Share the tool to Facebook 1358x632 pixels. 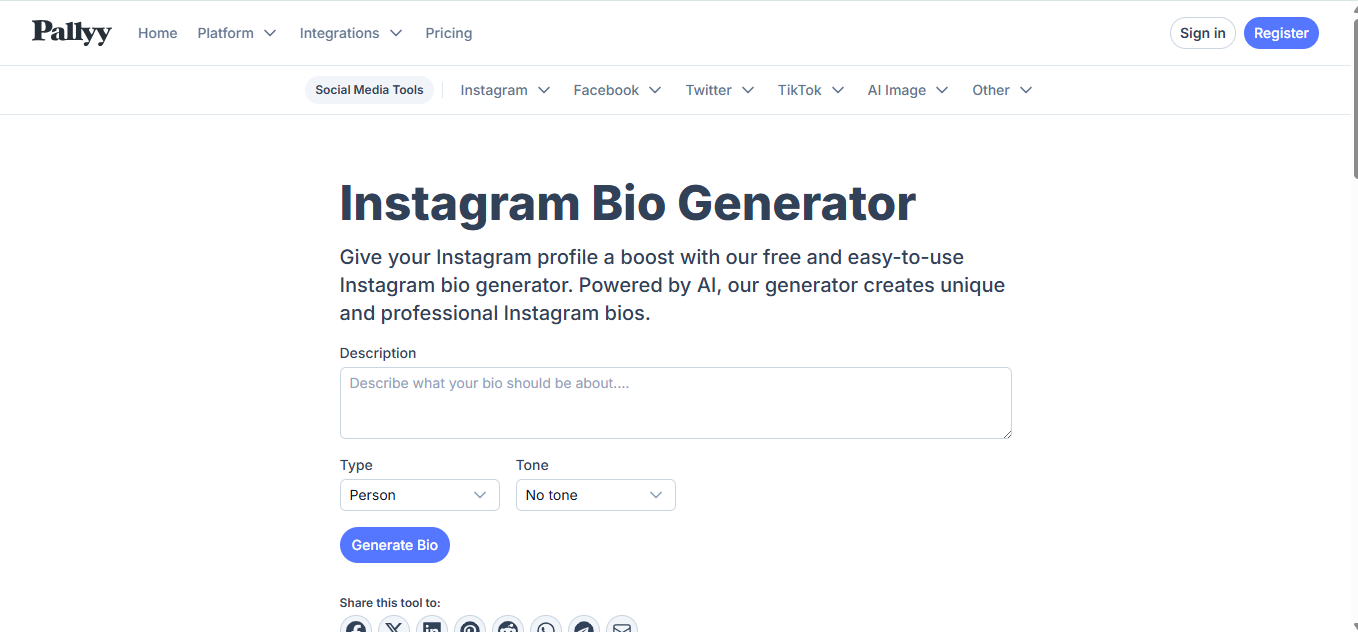coord(356,626)
